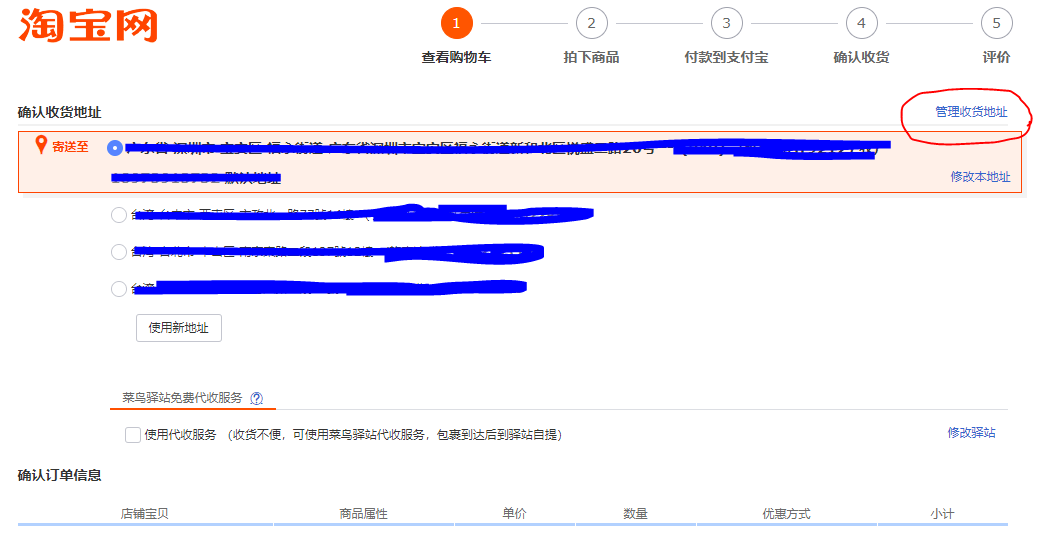The image size is (1037, 542).
Task: Click the 寄送至 label
Action: pos(70,147)
